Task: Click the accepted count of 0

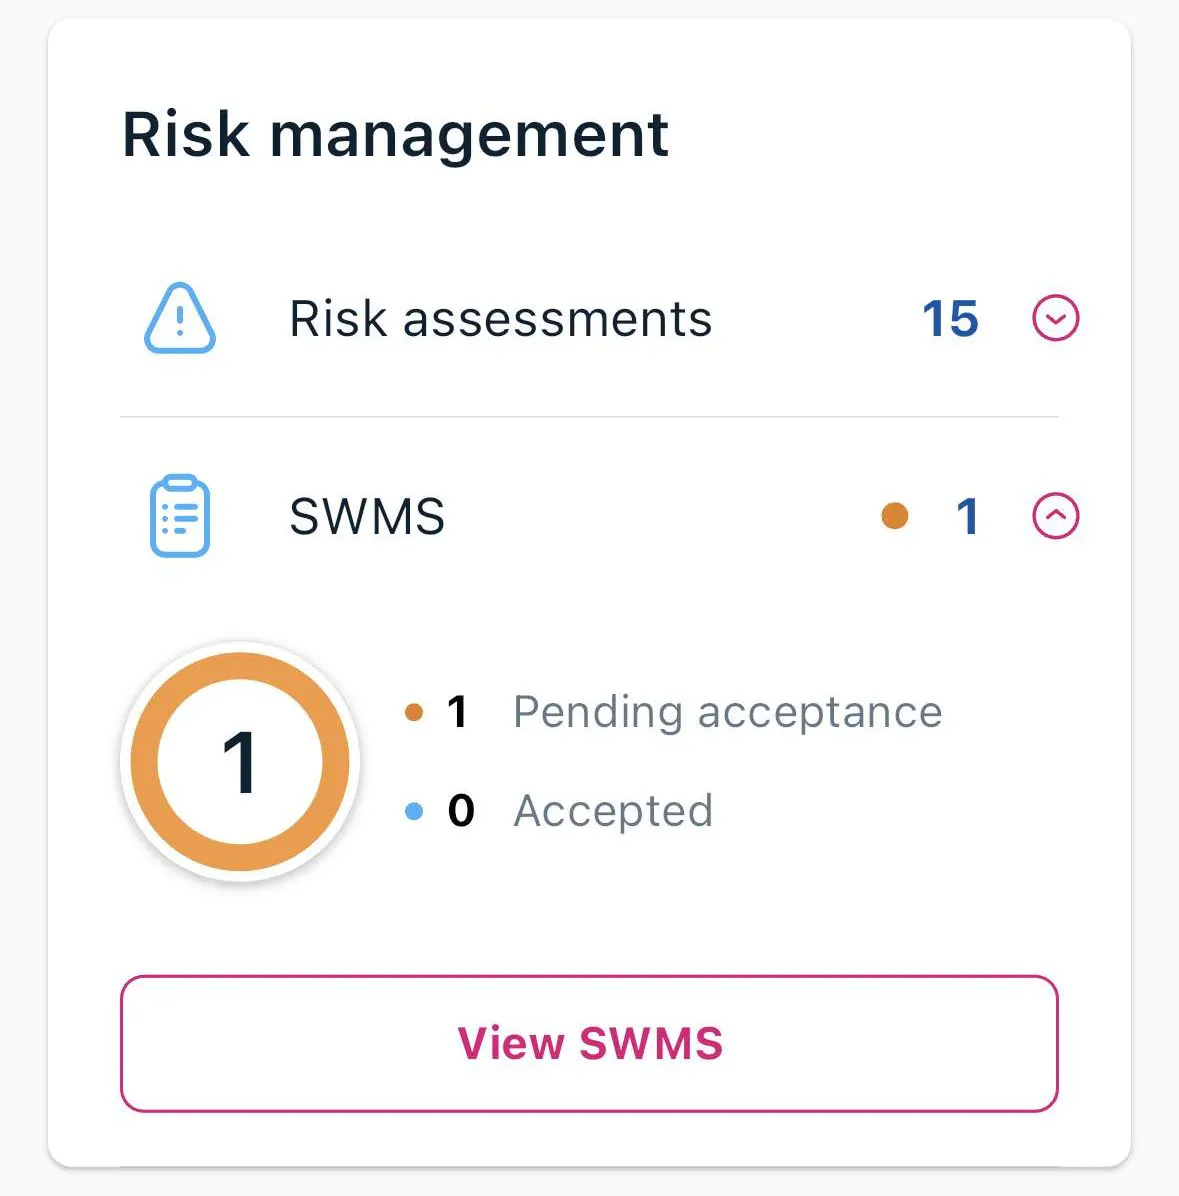Action: click(461, 811)
